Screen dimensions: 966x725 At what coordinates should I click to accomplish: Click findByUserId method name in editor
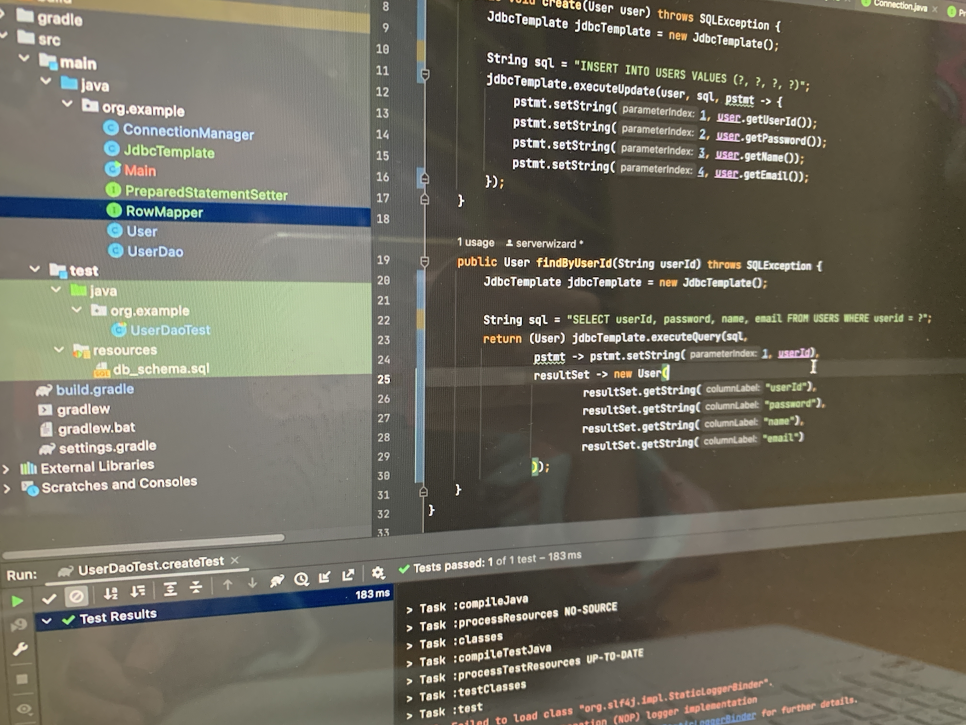tap(574, 264)
